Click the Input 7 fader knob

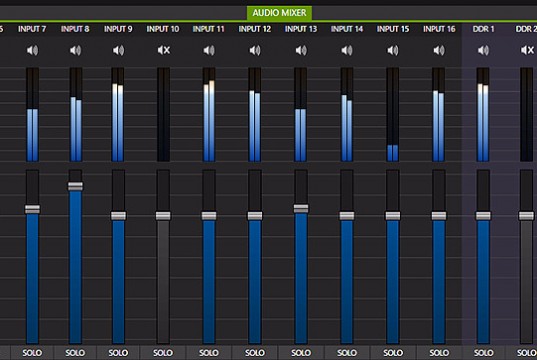33,209
